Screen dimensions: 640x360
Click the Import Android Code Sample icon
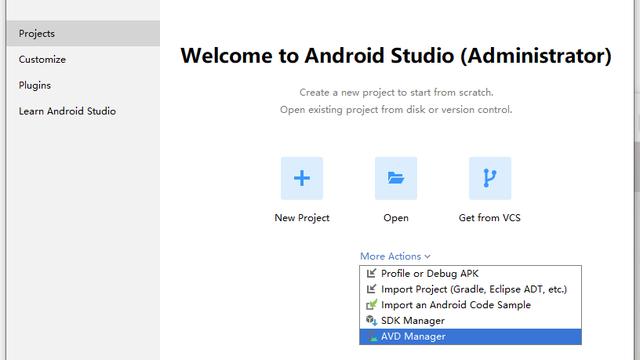point(371,304)
